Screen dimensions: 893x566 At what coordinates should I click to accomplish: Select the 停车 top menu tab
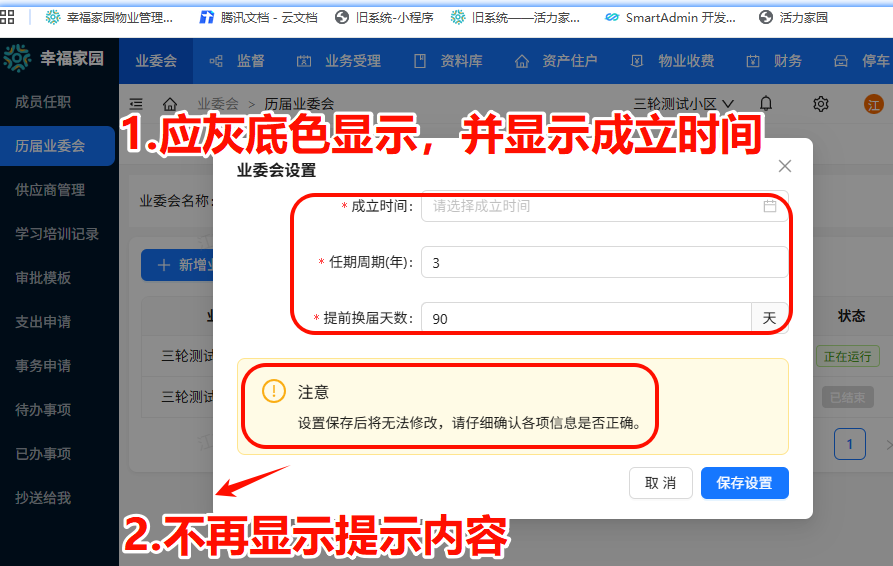pos(862,61)
